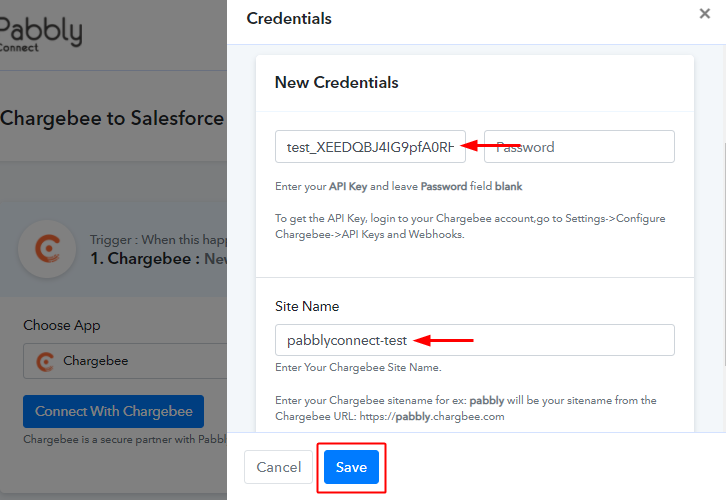
Task: Click the Connect With Chargebee button
Action: pyautogui.click(x=113, y=411)
